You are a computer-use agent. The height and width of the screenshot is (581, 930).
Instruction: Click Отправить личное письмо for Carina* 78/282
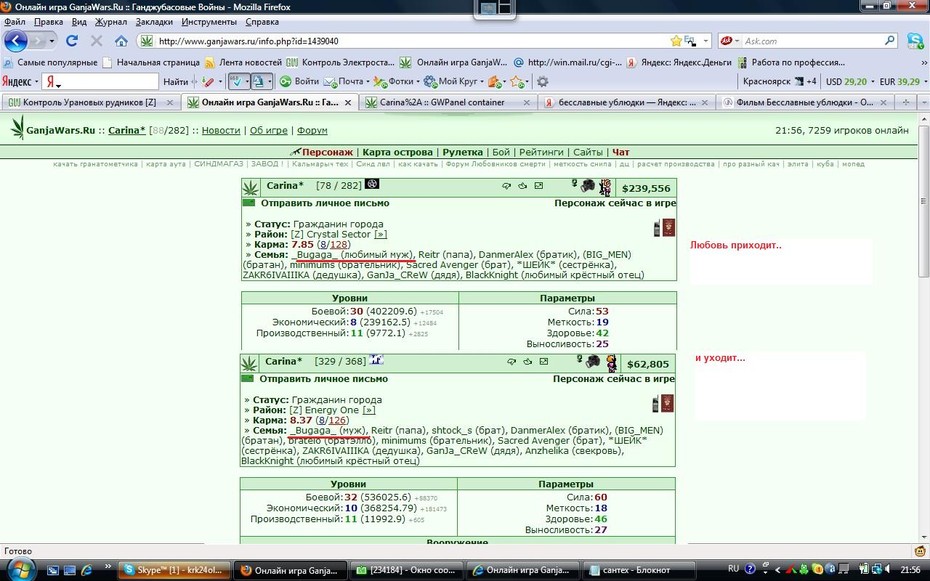coord(325,203)
